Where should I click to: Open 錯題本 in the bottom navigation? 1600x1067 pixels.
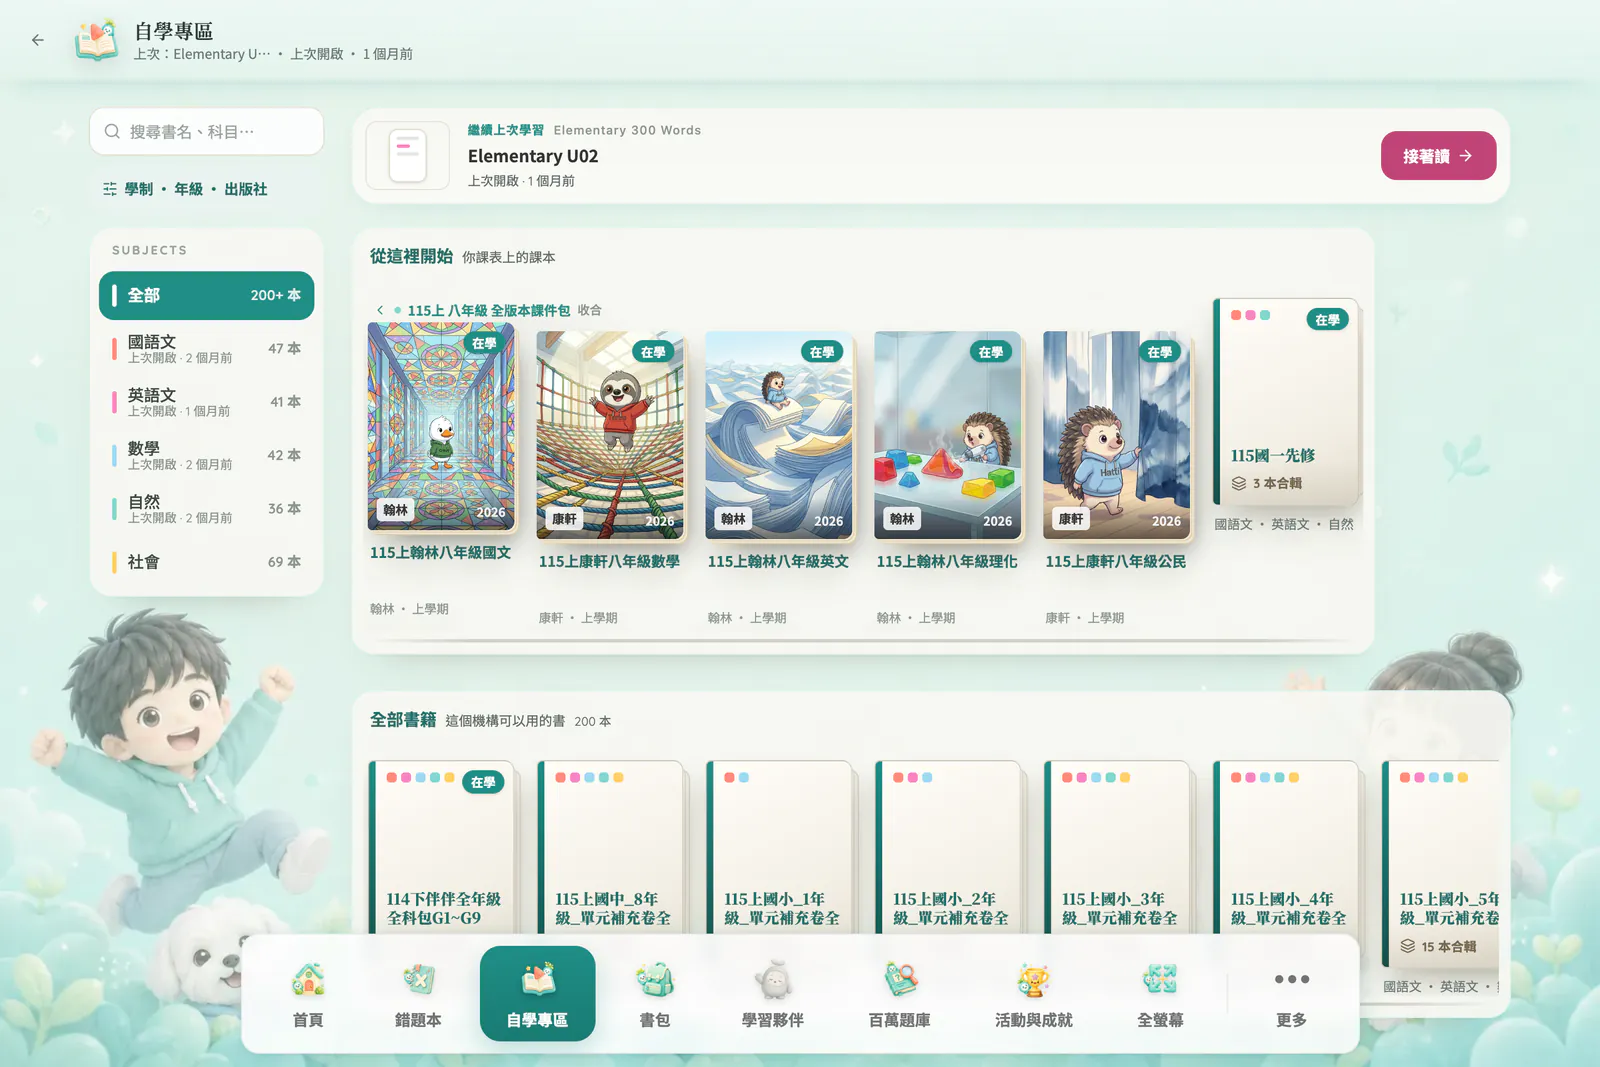tap(418, 994)
